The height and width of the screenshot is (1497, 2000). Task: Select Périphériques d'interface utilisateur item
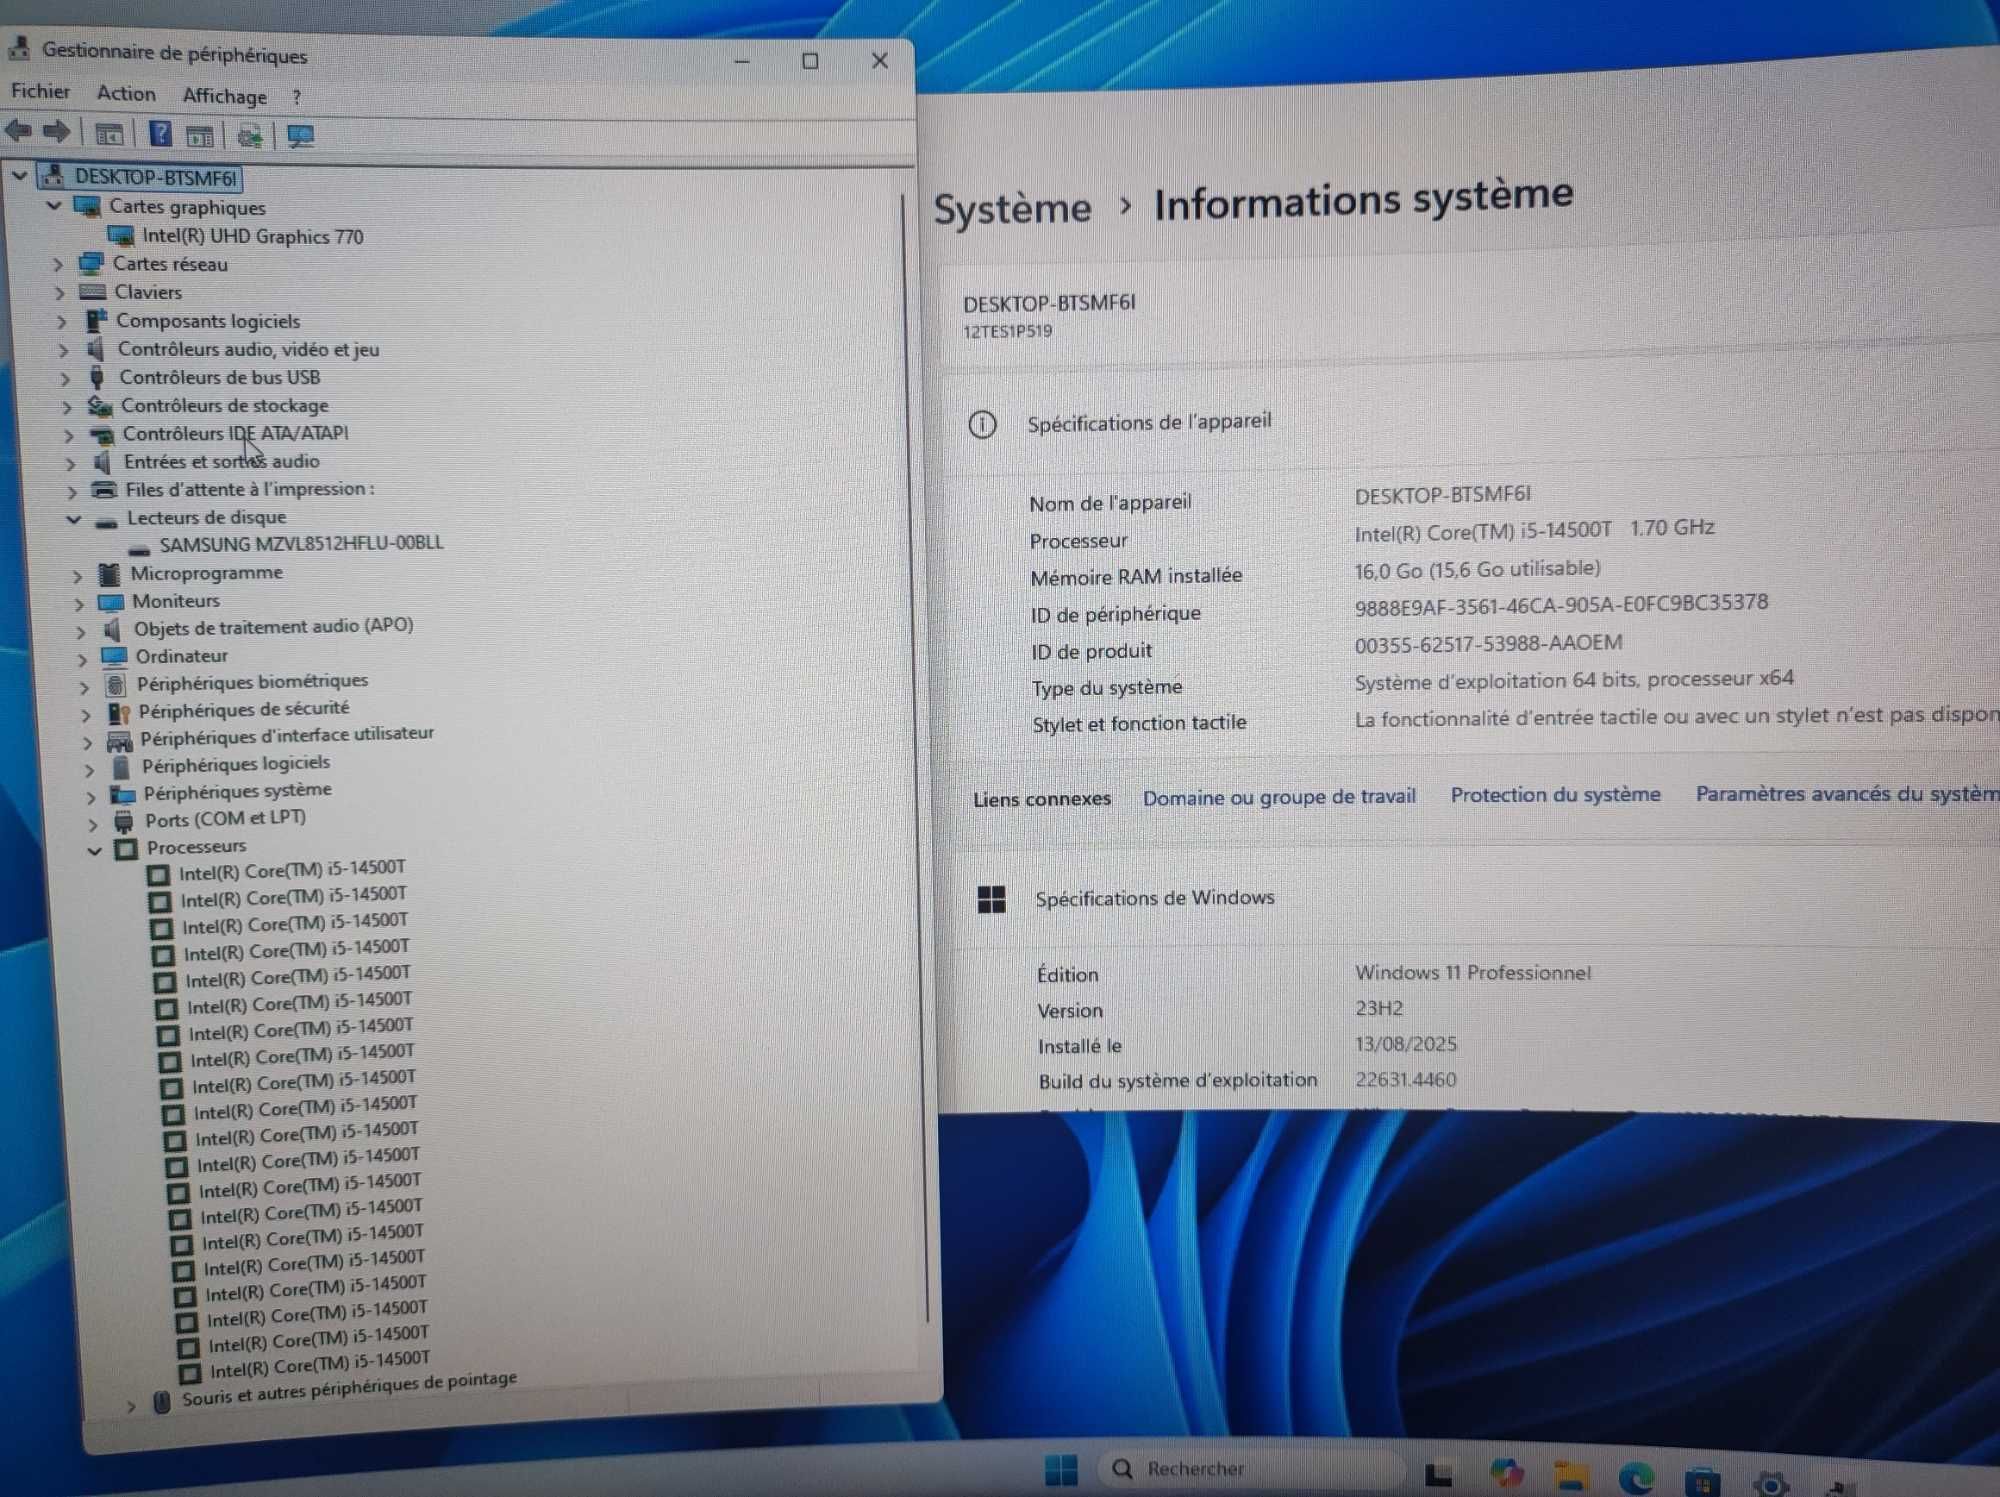(287, 736)
